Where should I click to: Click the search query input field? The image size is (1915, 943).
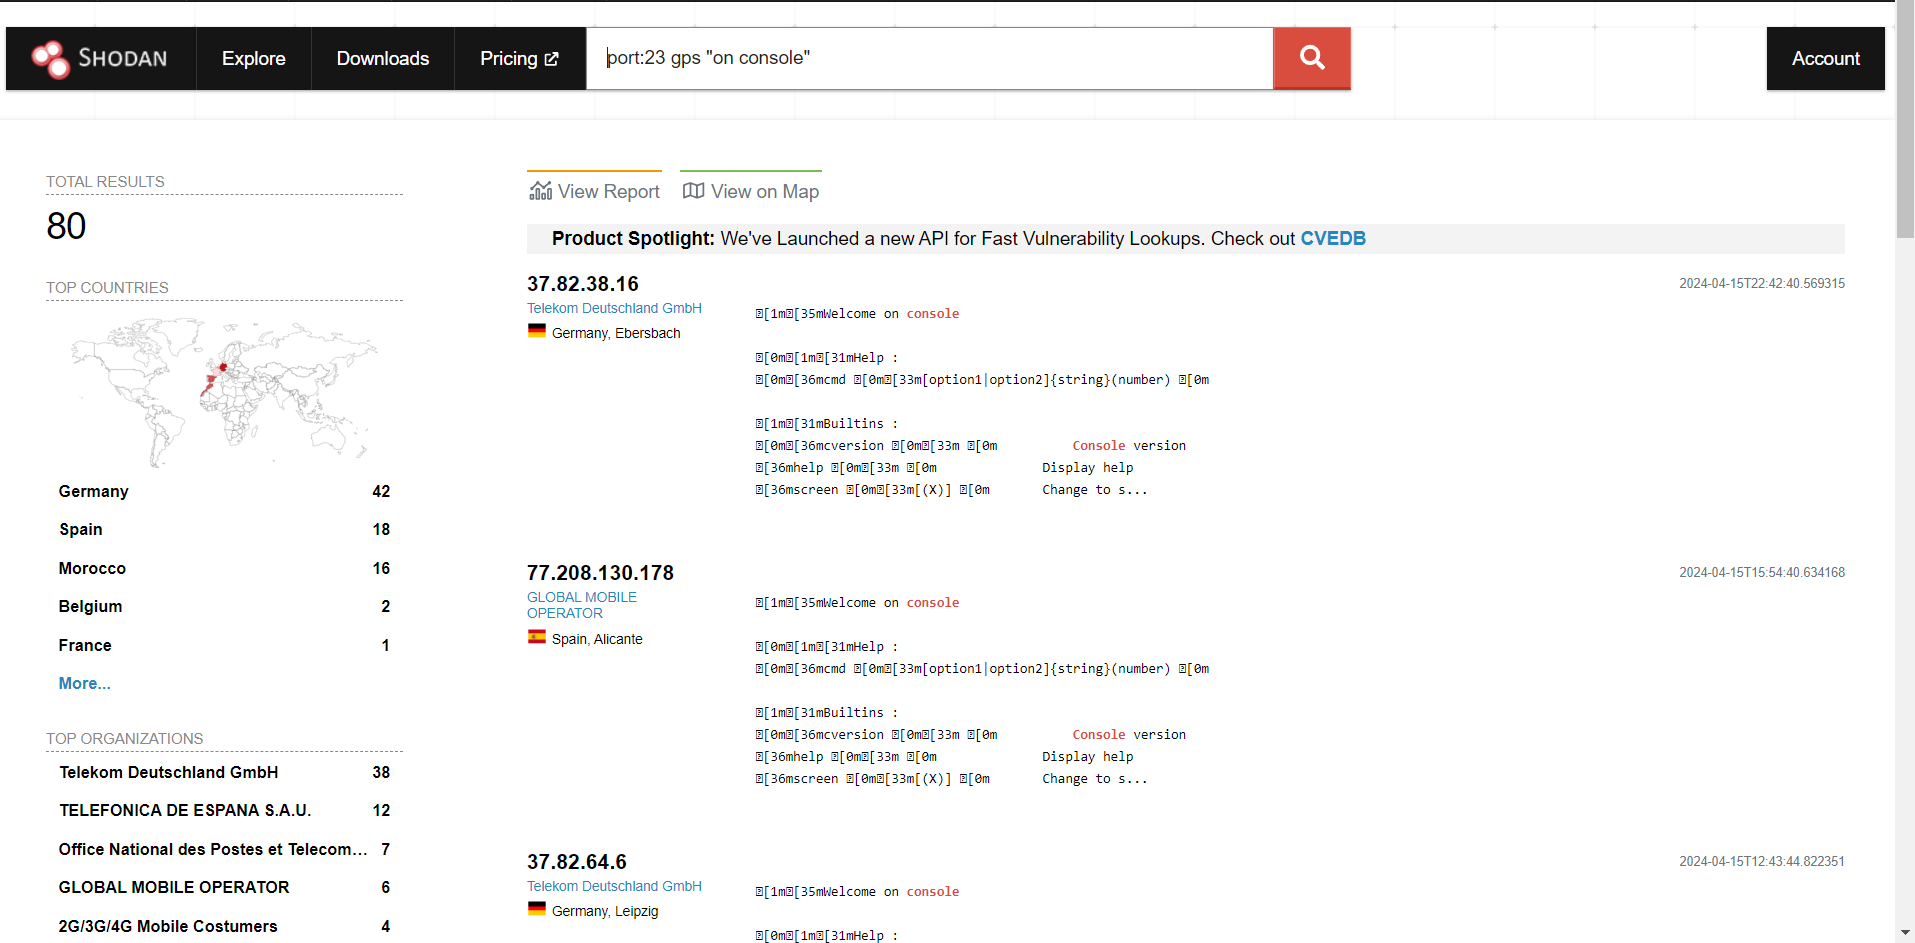click(x=928, y=58)
